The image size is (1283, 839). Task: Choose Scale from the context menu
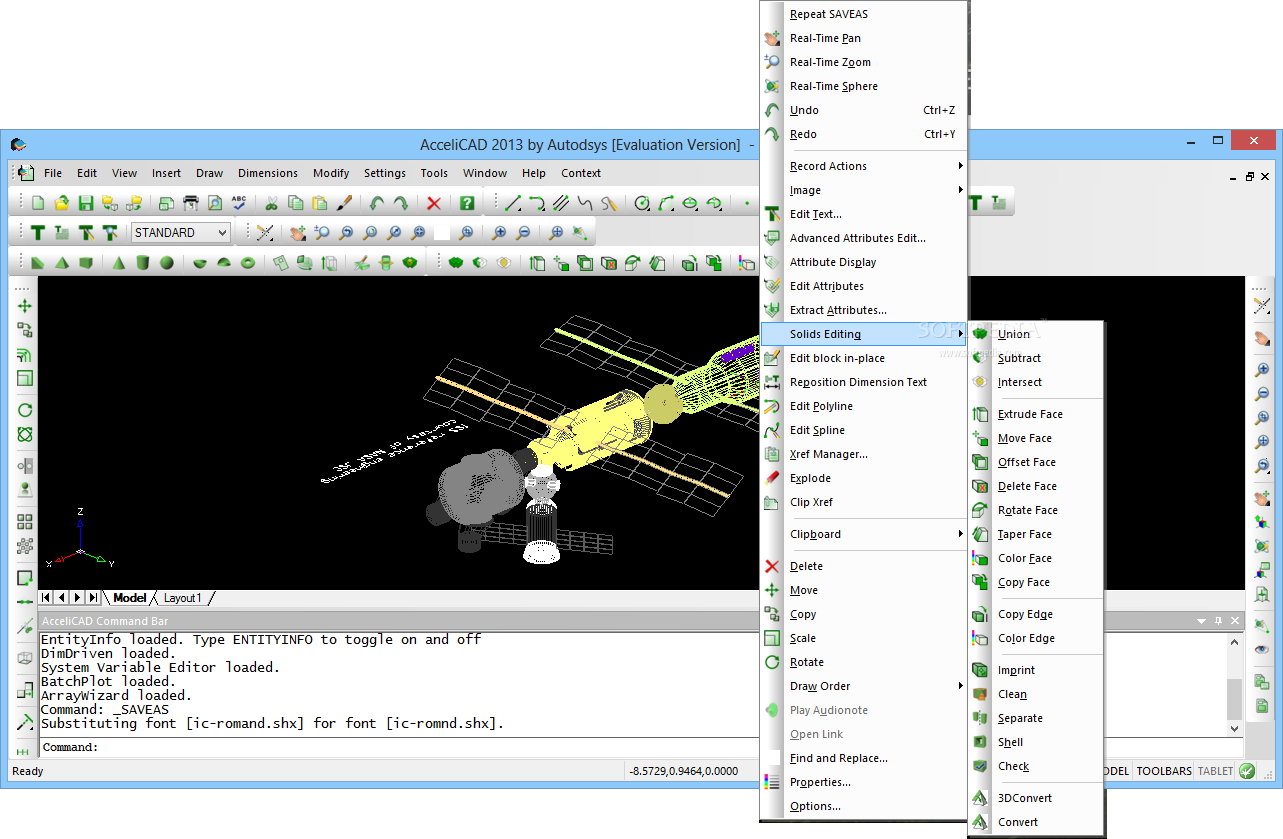coord(863,638)
